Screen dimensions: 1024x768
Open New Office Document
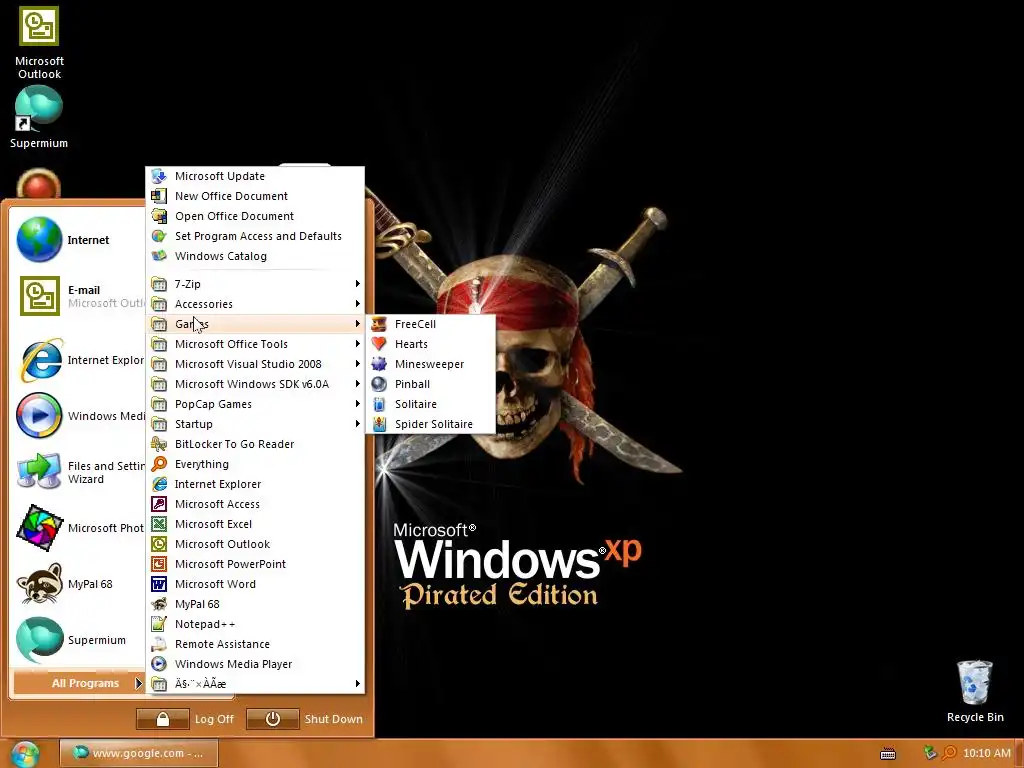(x=255, y=196)
